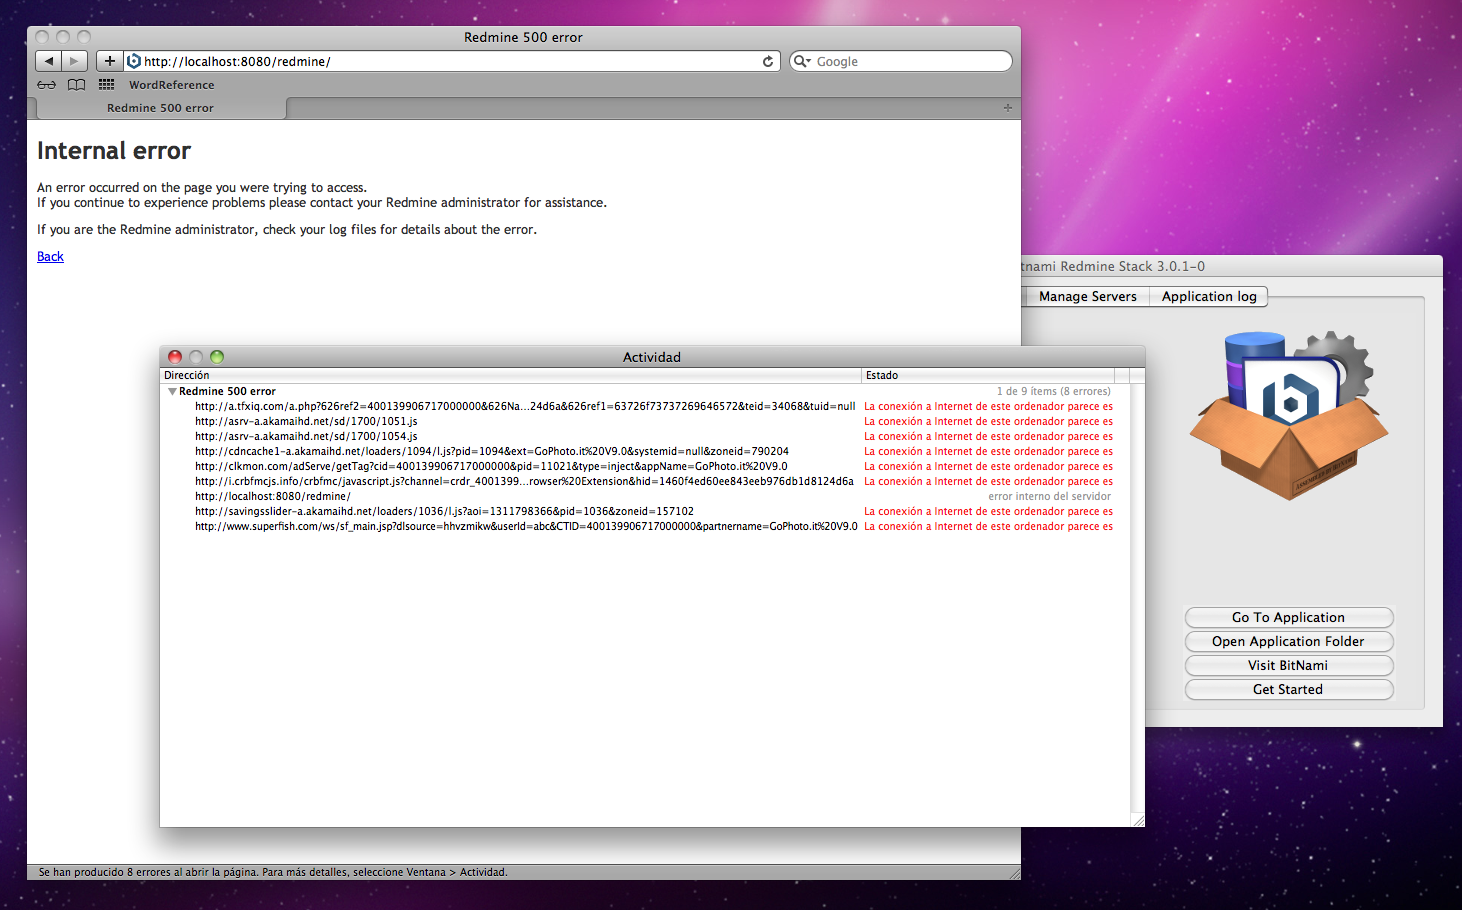
Task: Close the Actividad window
Action: [175, 357]
